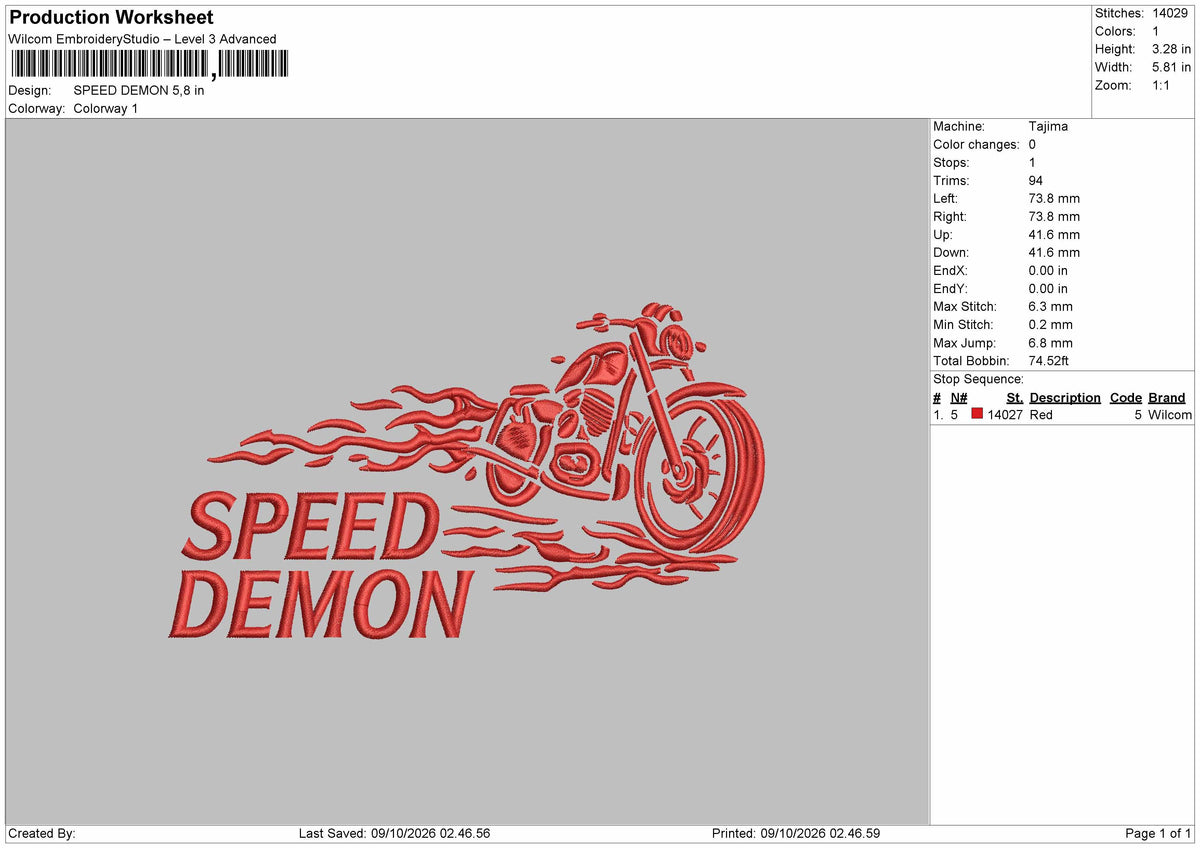Viewport: 1200px width, 848px height.
Task: Click the 'Description' column header
Action: [1065, 398]
